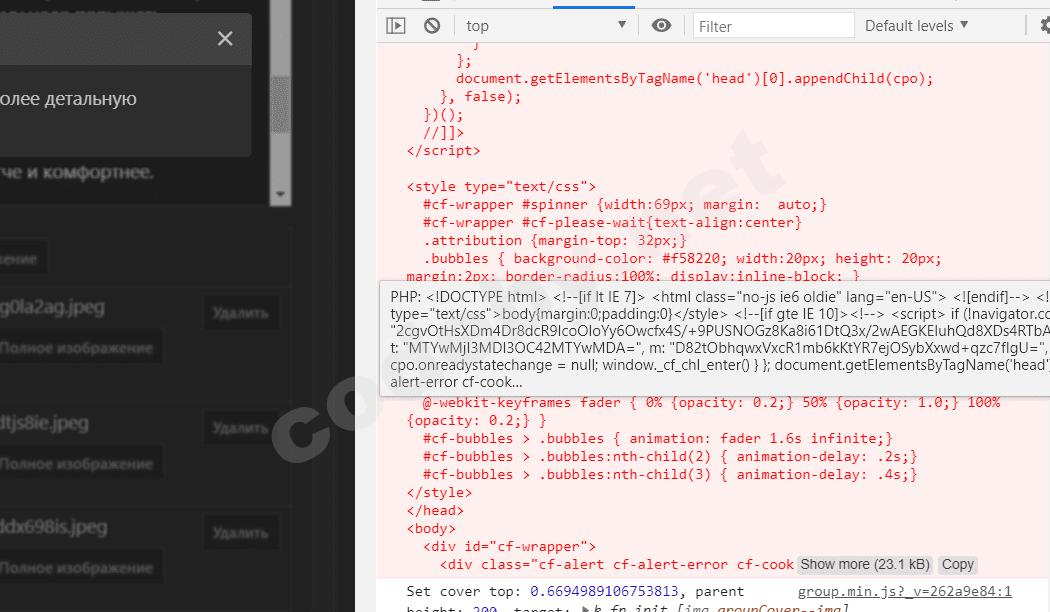The height and width of the screenshot is (612, 1050).
Task: Clear the console with the ban icon
Action: point(432,26)
